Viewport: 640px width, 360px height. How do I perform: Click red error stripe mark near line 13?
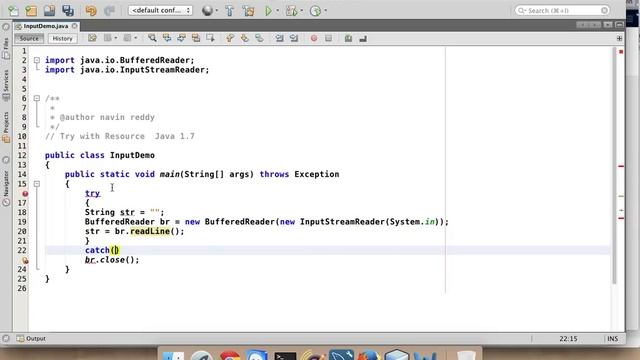pos(621,166)
